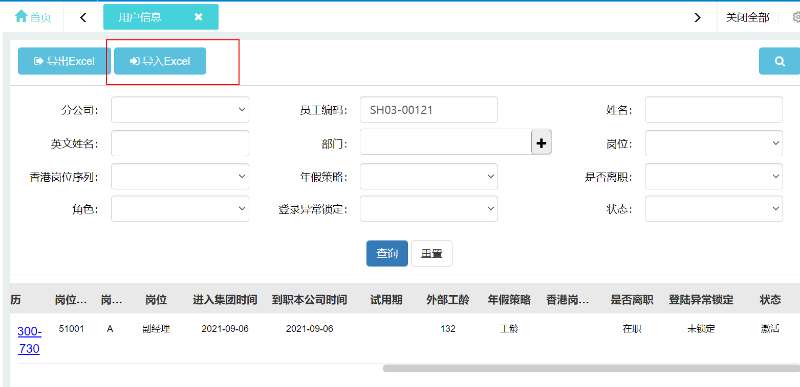Expand the 登录异常锁定 dropdown
Screen dimensions: 800x387
pos(429,209)
